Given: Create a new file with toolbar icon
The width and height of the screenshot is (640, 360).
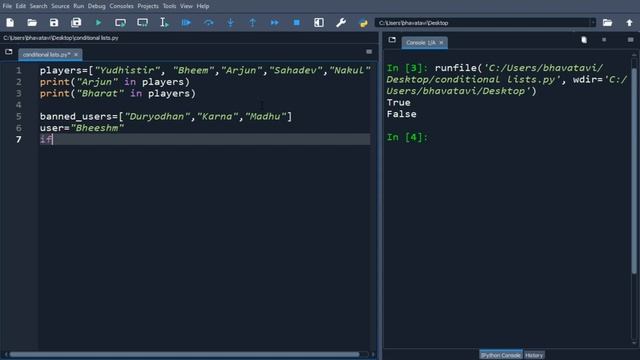Looking at the screenshot, I should 10,23.
